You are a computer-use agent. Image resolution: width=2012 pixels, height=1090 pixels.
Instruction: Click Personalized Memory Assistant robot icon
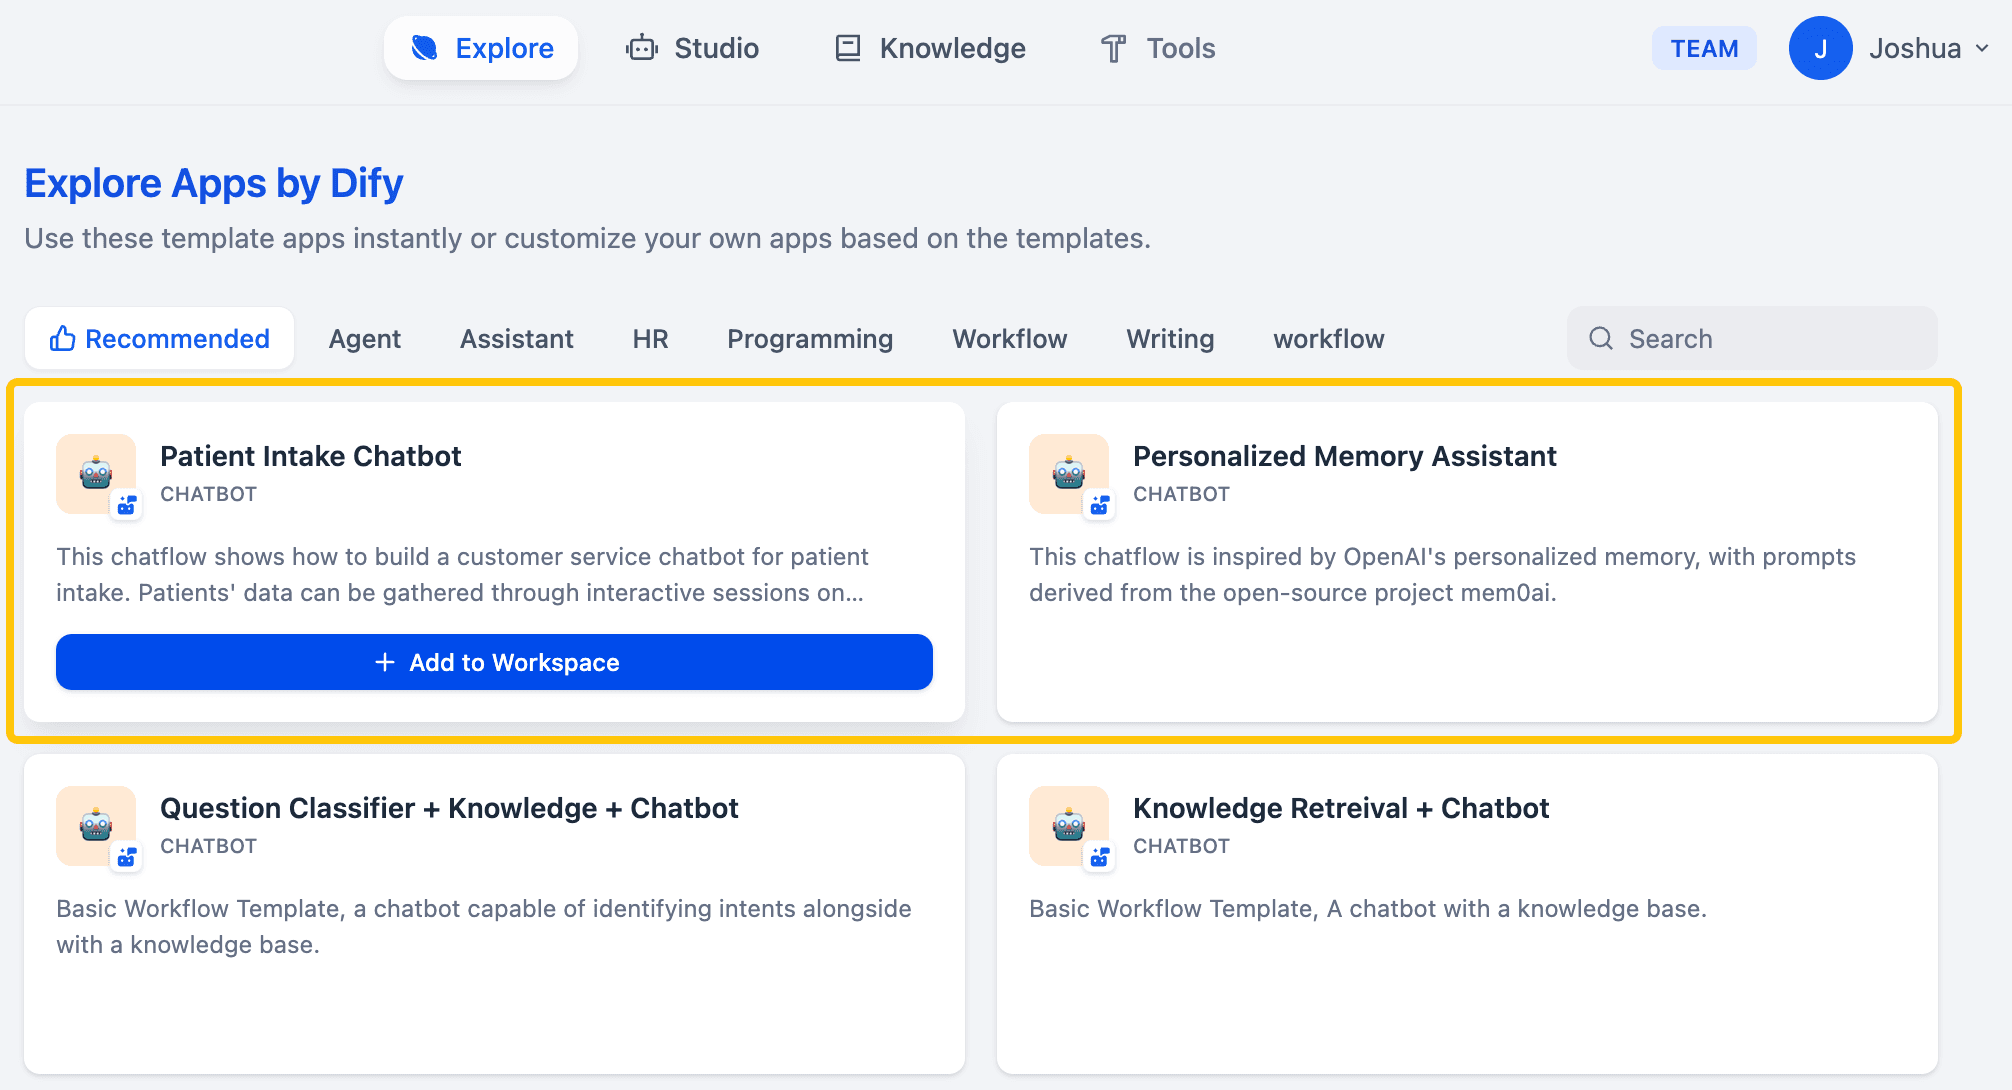[x=1069, y=474]
